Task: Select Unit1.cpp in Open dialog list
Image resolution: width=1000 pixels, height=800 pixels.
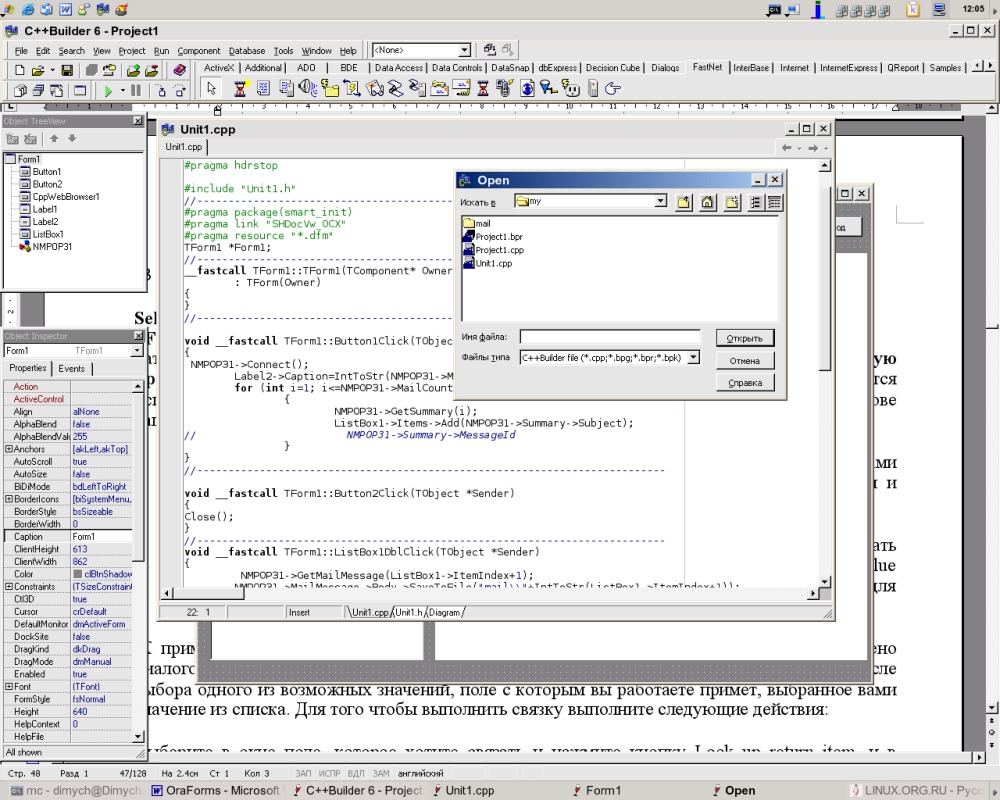Action: (488, 263)
